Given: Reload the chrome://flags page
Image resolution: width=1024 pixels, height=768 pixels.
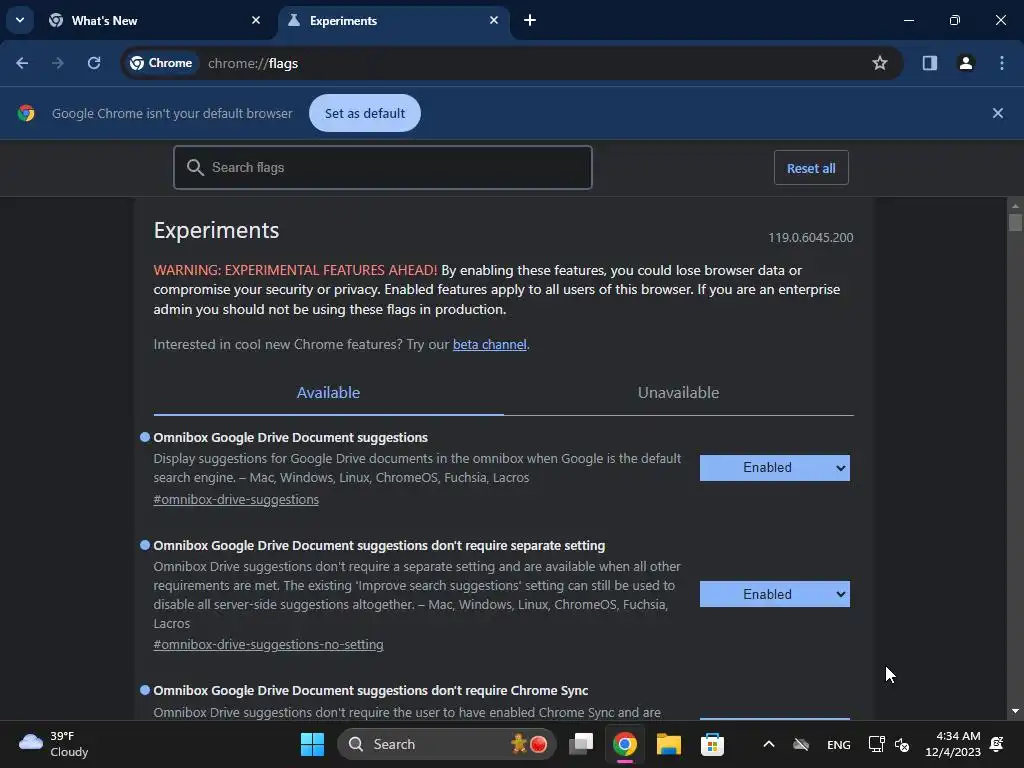Looking at the screenshot, I should 94,63.
